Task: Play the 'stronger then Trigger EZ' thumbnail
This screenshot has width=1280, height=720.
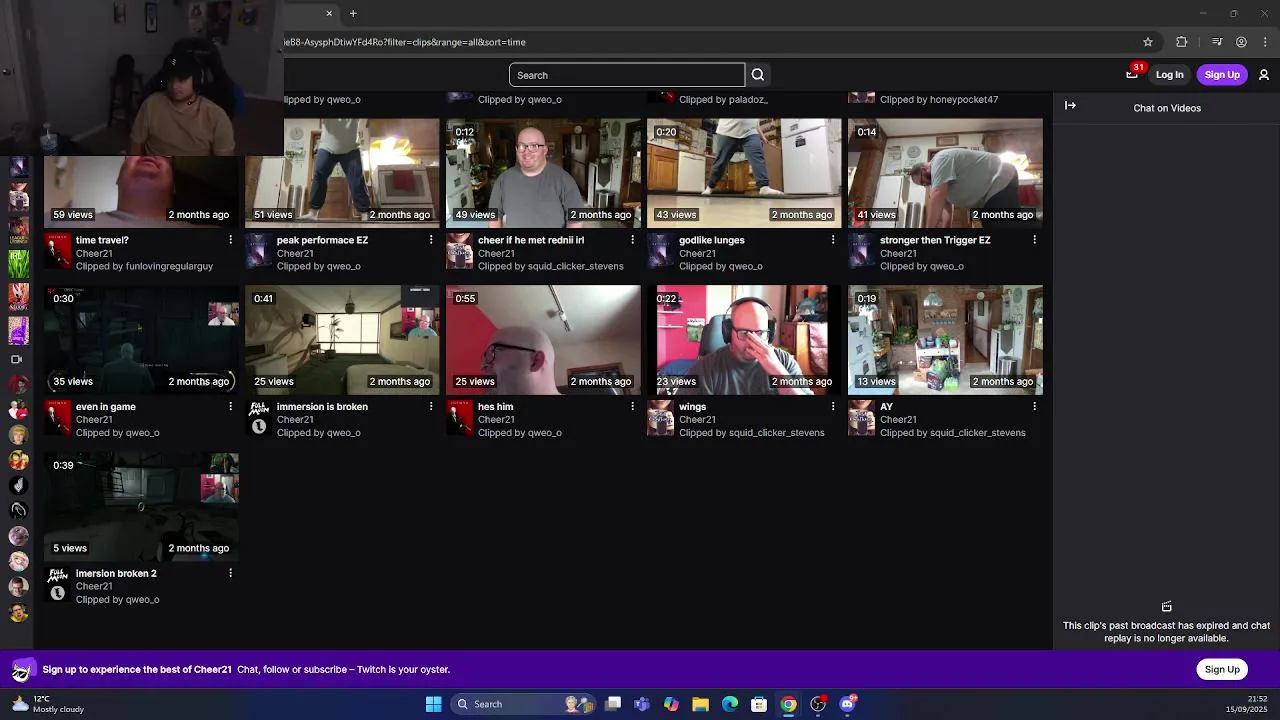Action: point(945,172)
